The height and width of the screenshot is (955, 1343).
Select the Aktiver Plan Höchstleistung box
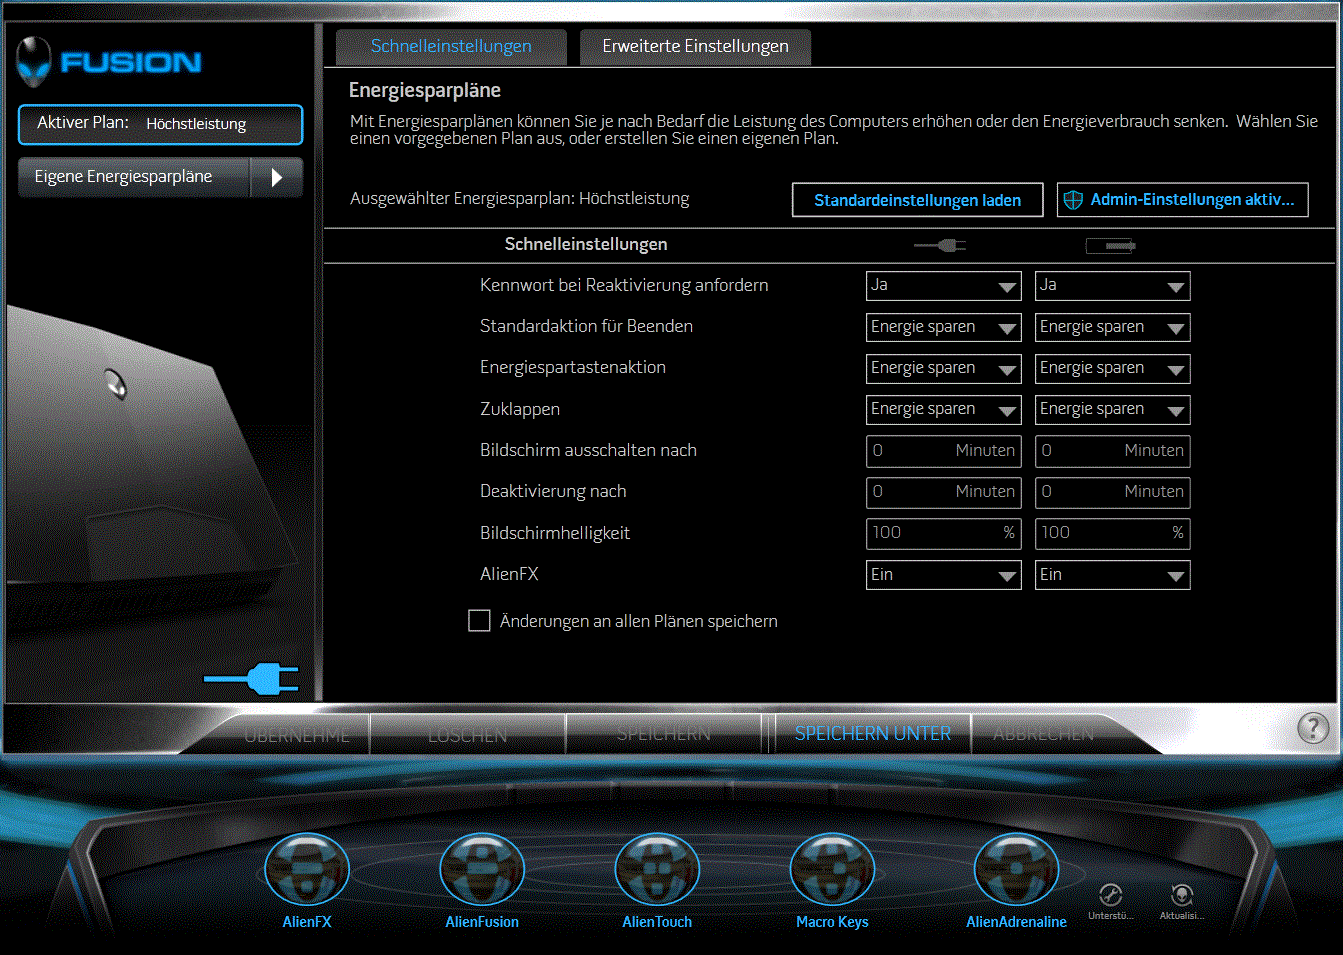[160, 125]
